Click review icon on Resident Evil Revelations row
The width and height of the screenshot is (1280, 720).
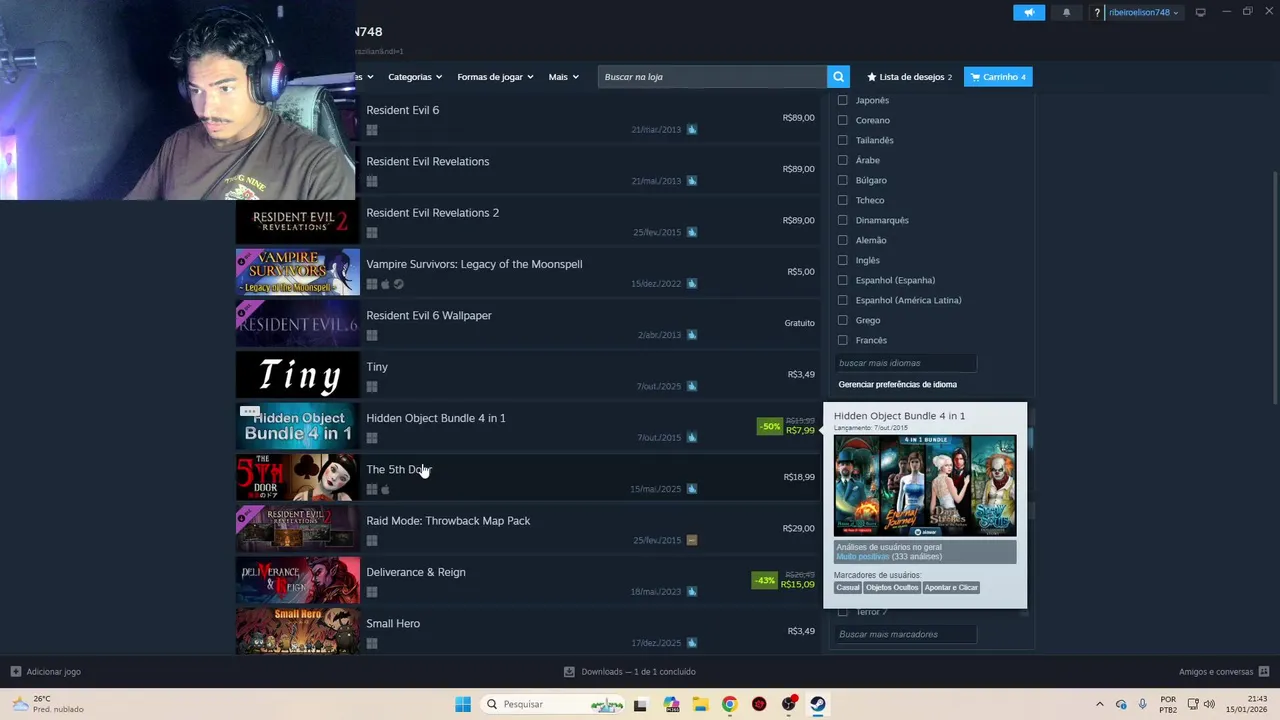tap(691, 181)
